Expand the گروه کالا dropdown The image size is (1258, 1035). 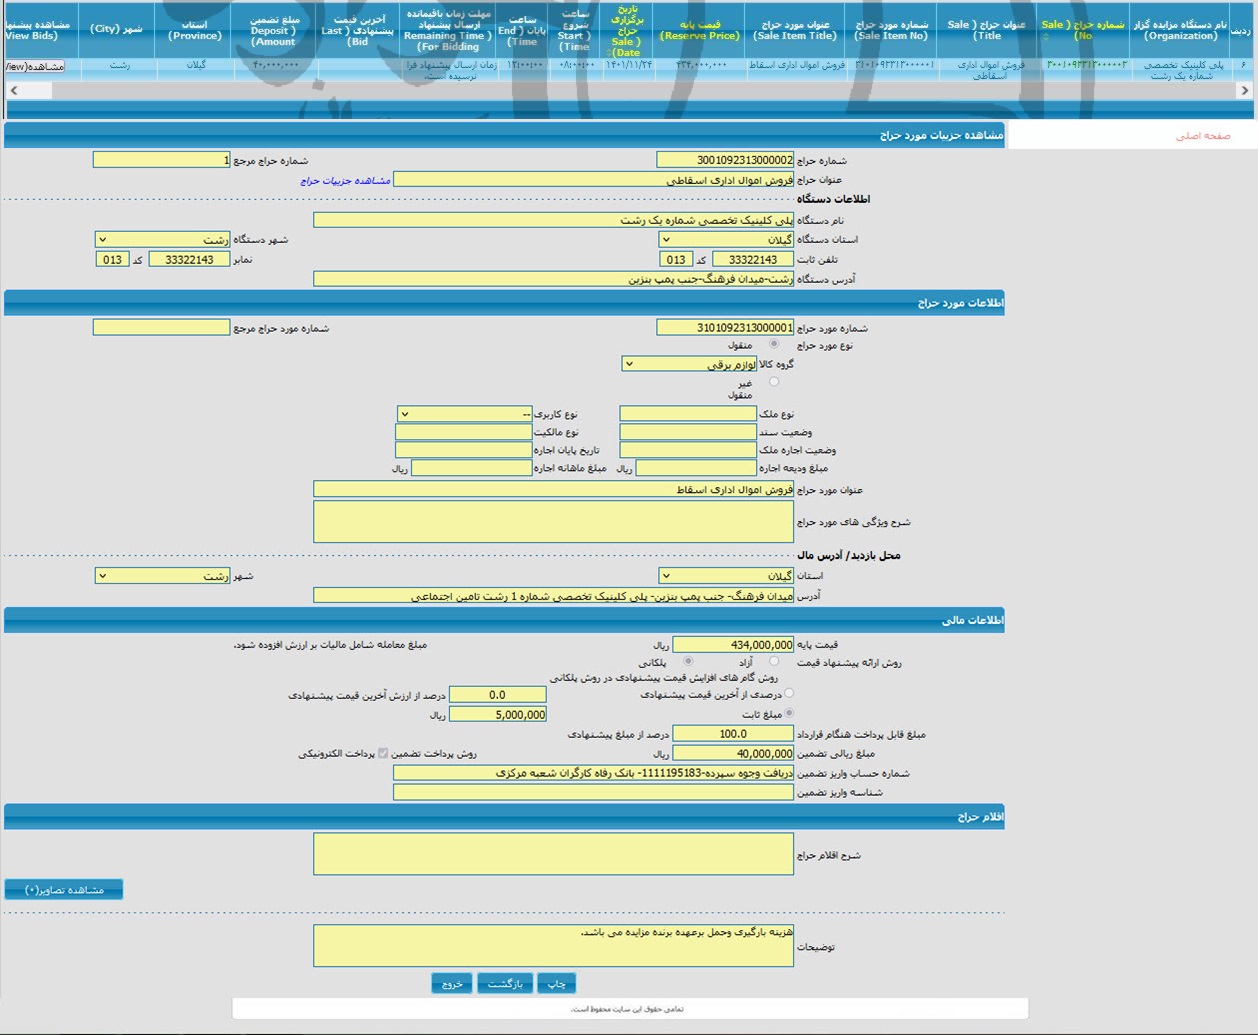(688, 364)
